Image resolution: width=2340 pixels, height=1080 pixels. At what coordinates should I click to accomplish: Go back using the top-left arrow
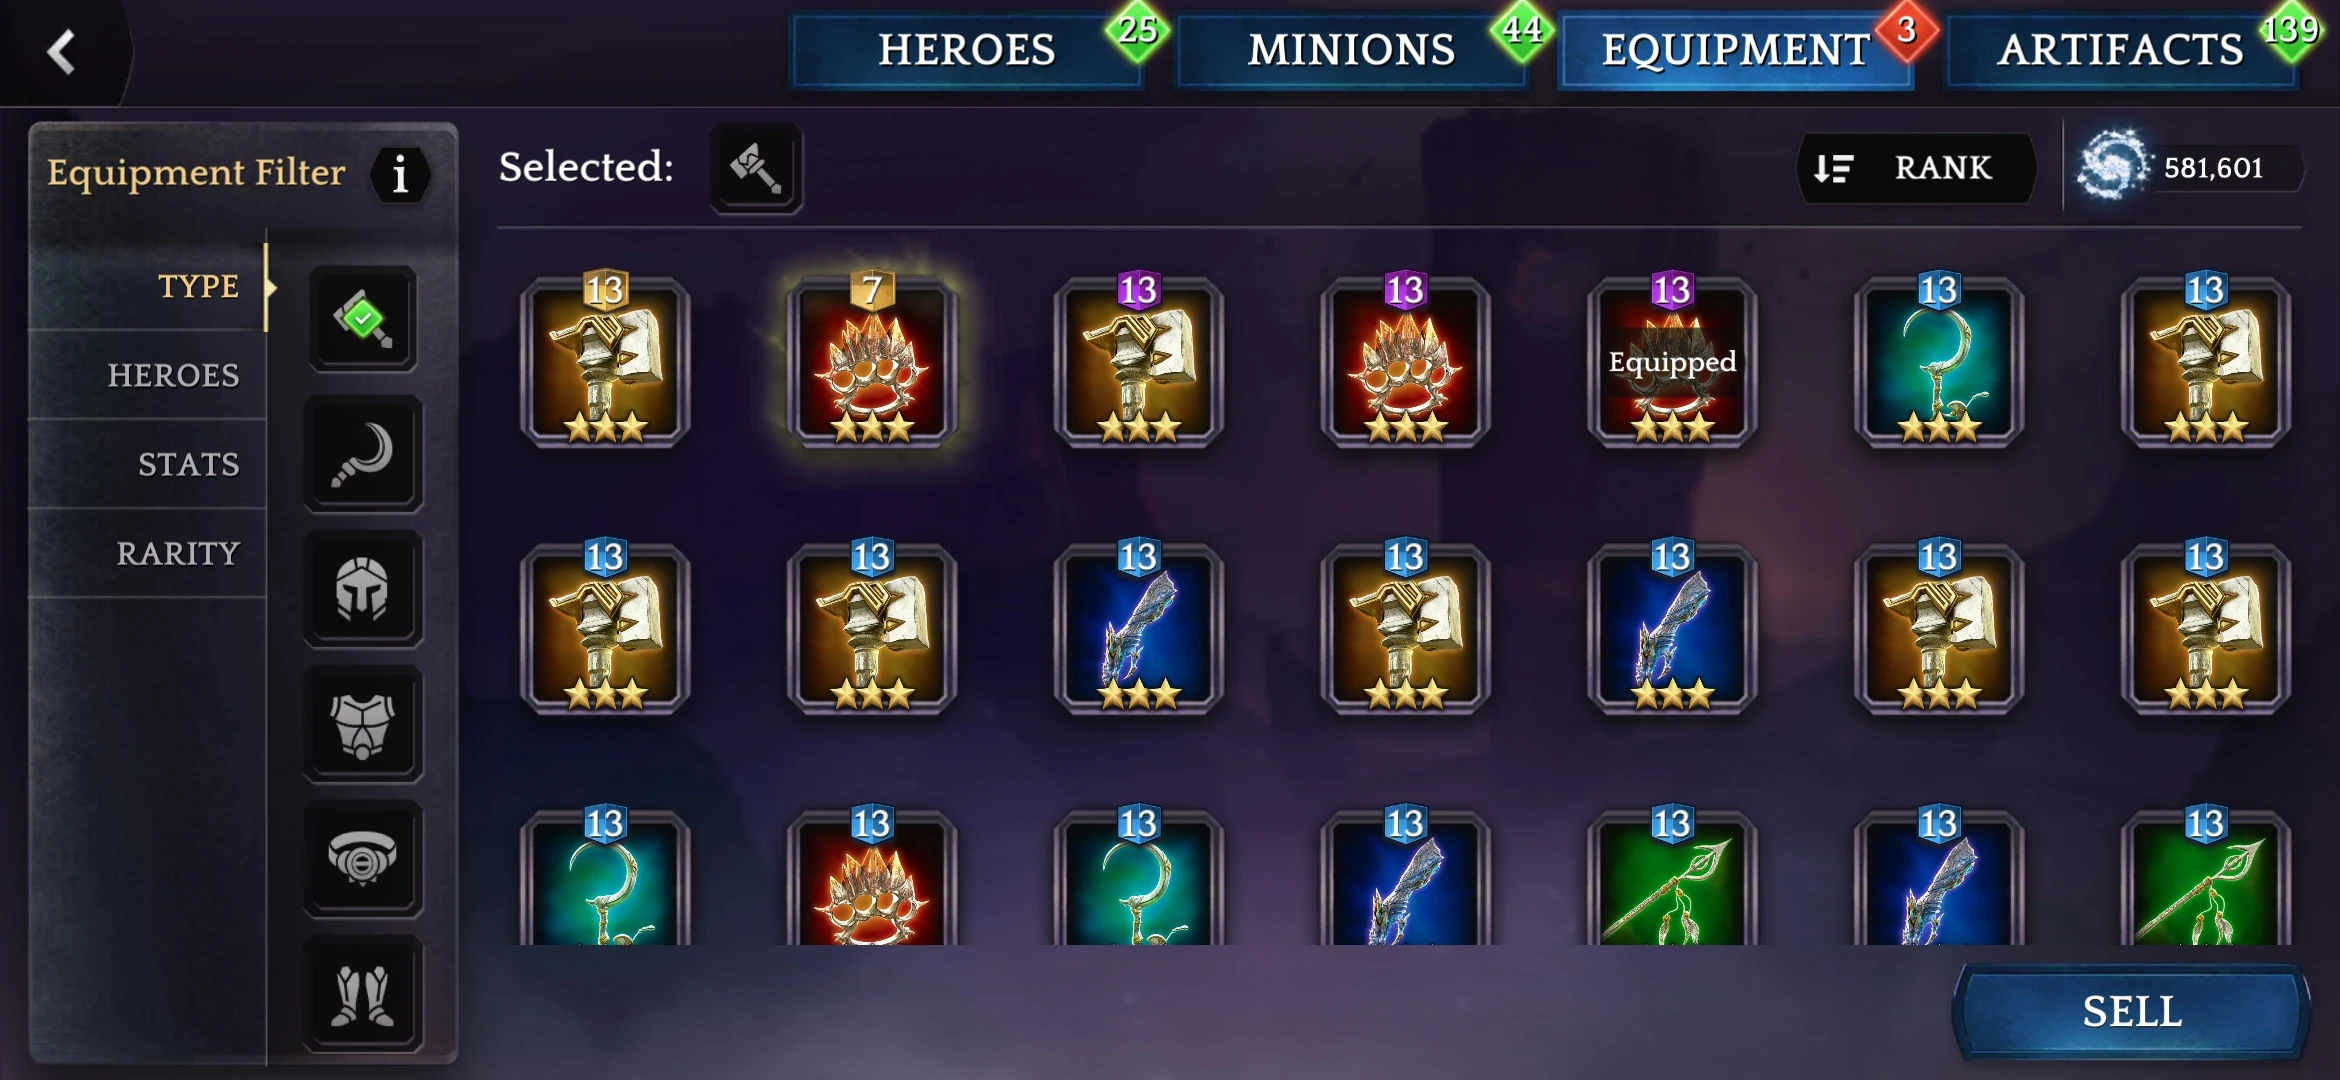62,52
